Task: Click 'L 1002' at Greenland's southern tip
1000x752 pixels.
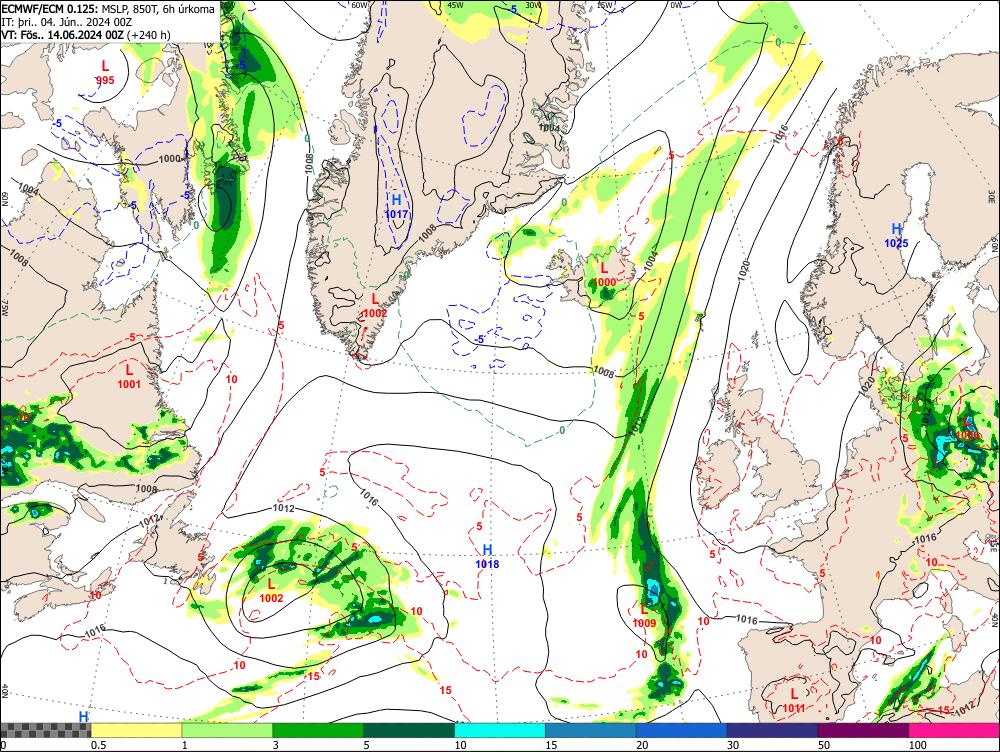Action: click(374, 306)
